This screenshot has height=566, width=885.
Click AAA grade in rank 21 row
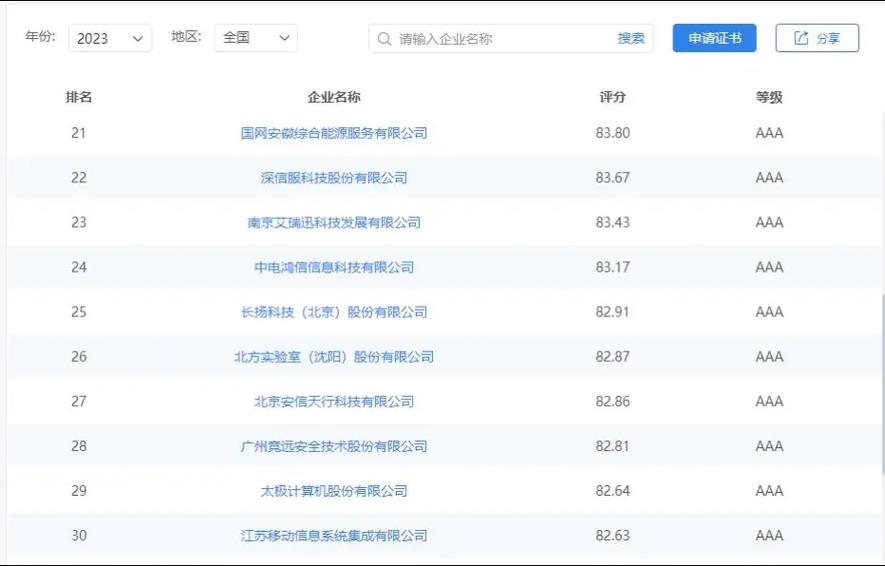point(769,133)
